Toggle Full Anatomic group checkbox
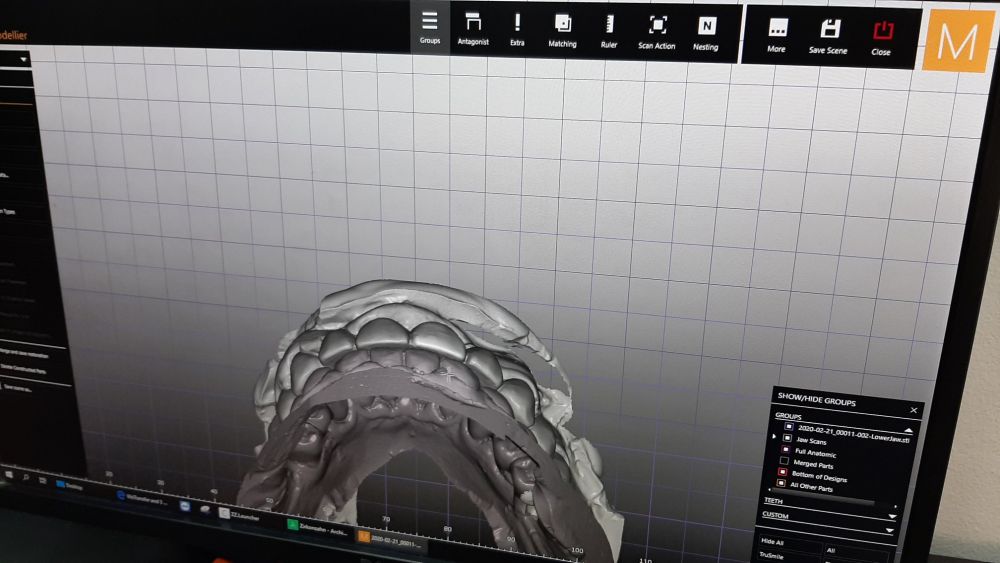The image size is (1000, 563). coord(786,450)
